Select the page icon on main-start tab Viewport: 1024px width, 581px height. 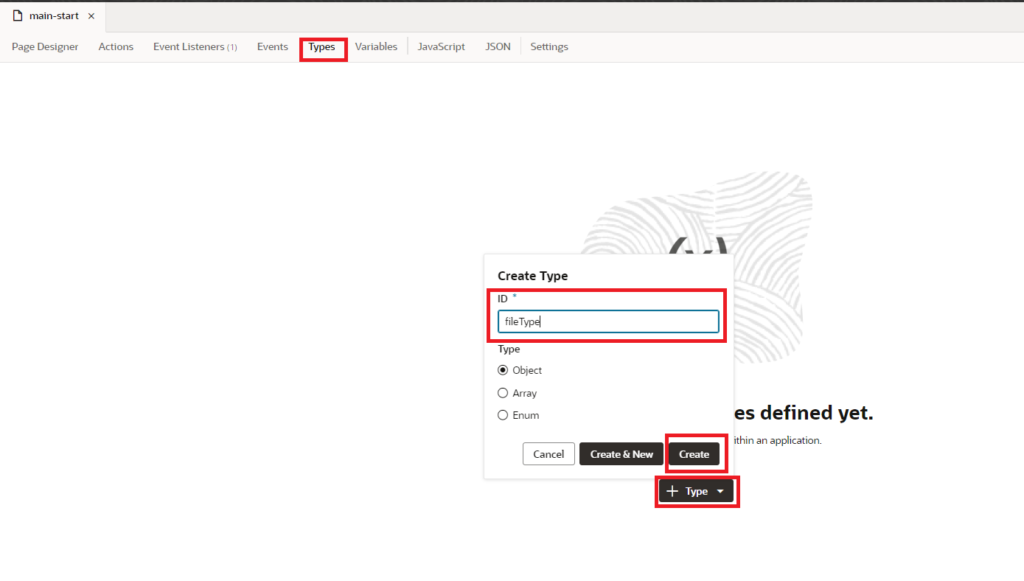(16, 15)
